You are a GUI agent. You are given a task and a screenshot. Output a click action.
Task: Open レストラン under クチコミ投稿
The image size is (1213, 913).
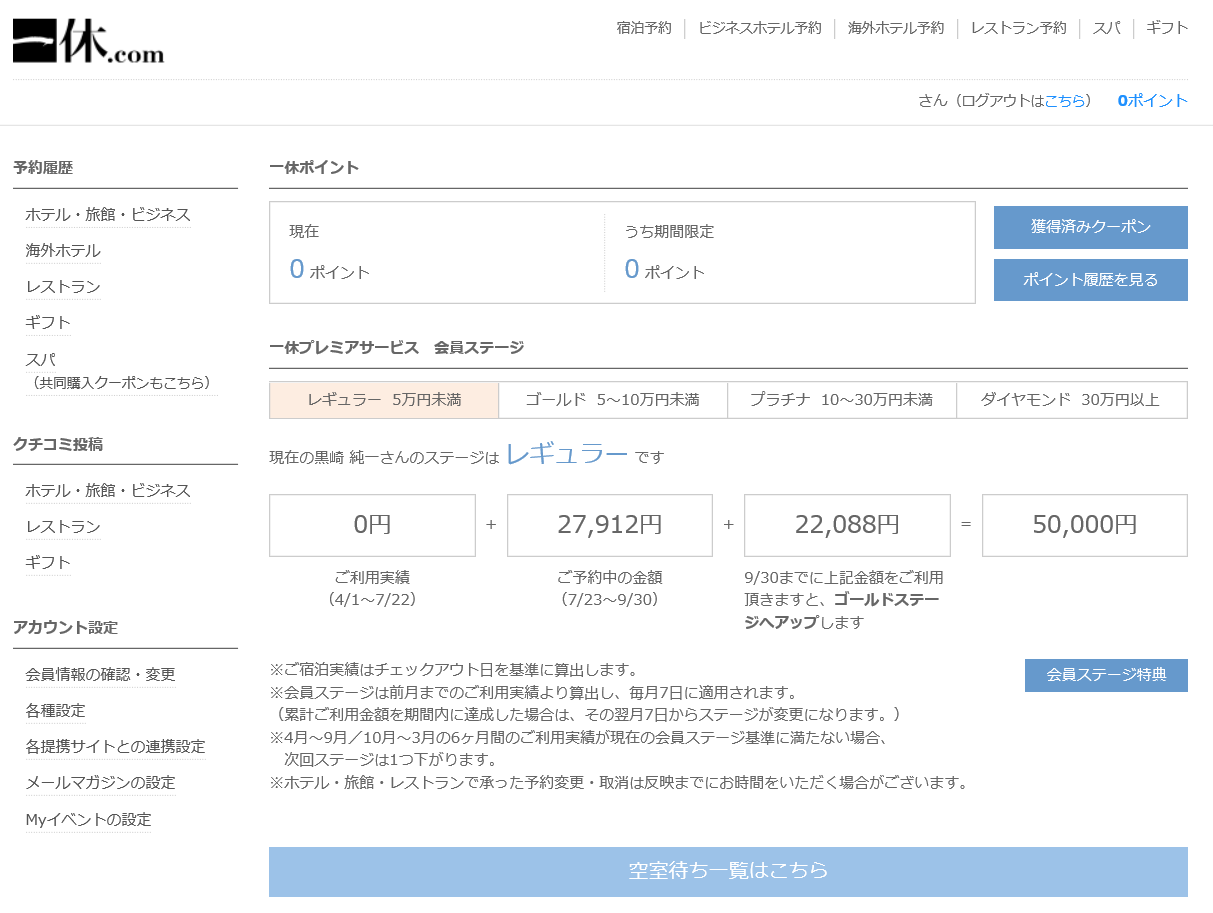63,527
